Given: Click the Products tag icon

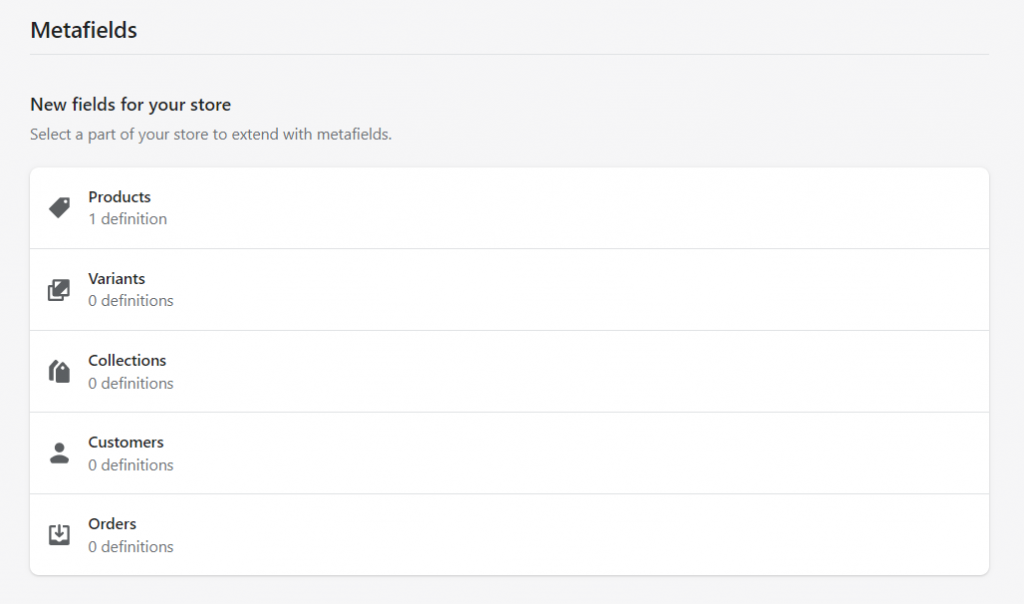Looking at the screenshot, I should pos(58,206).
